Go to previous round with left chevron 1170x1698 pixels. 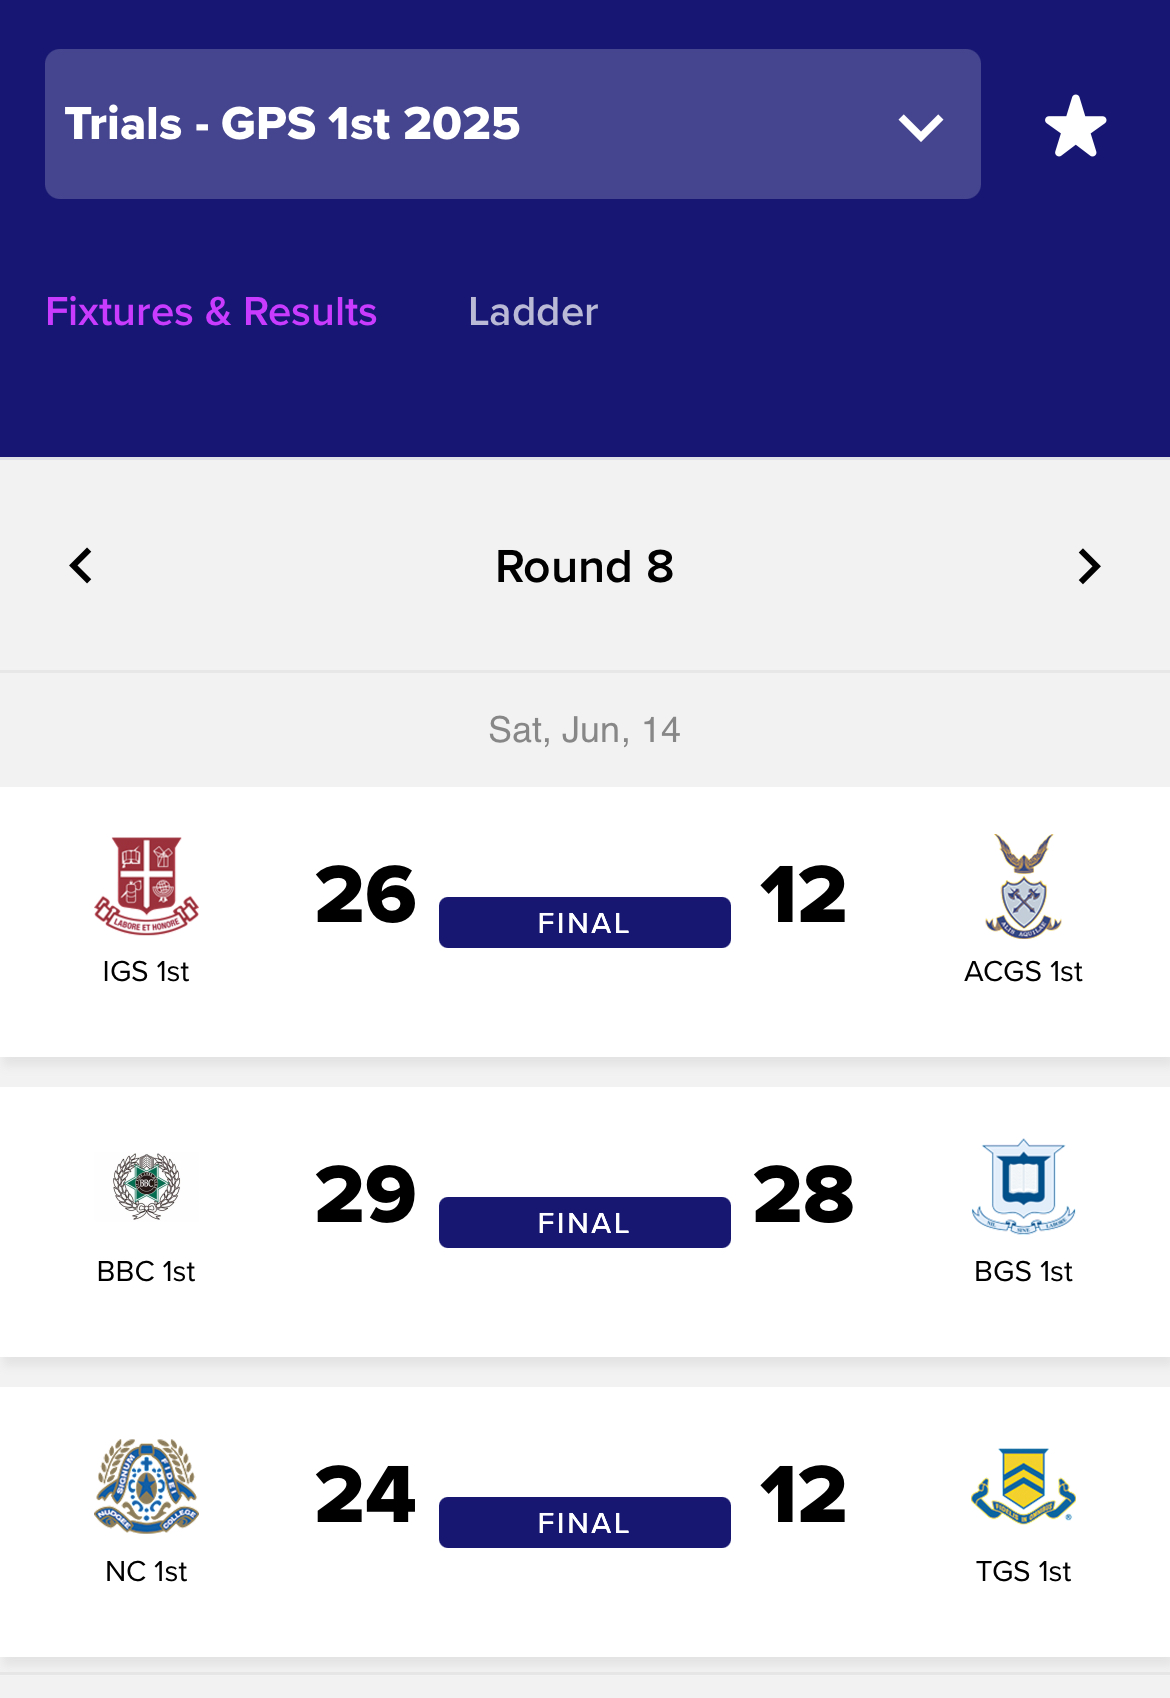[x=81, y=566]
